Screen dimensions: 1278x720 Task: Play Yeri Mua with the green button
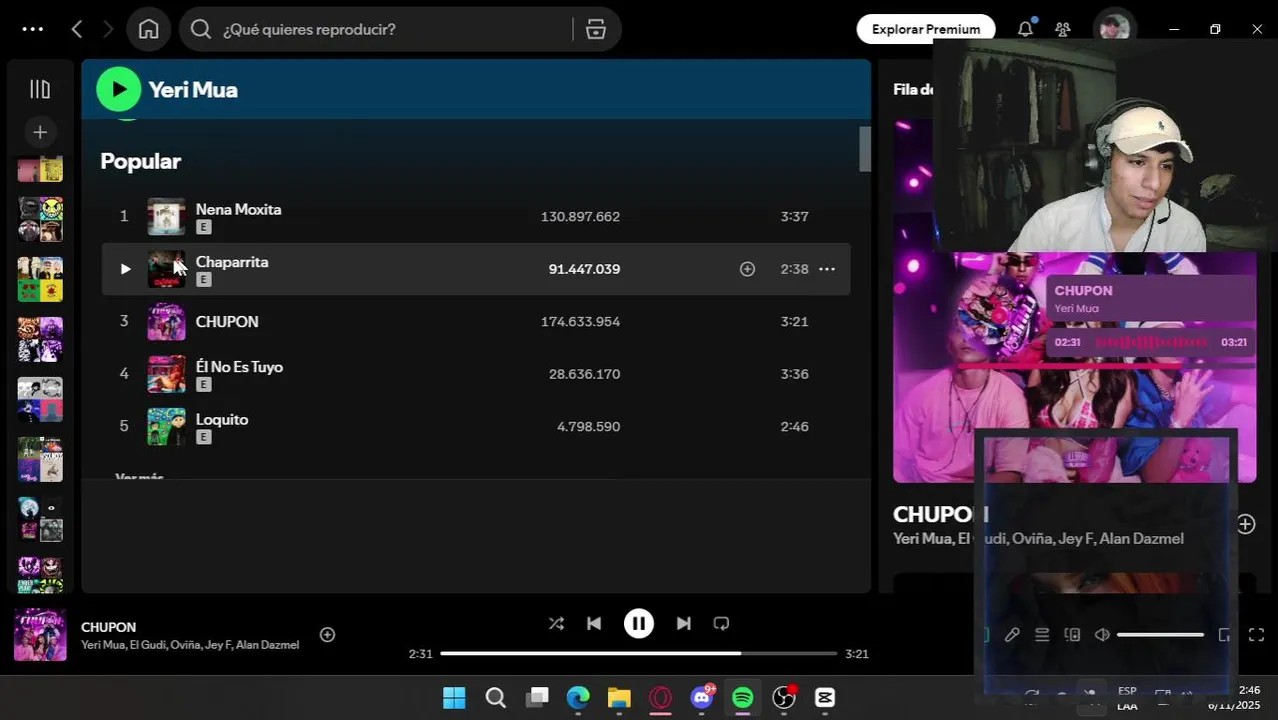pos(119,89)
